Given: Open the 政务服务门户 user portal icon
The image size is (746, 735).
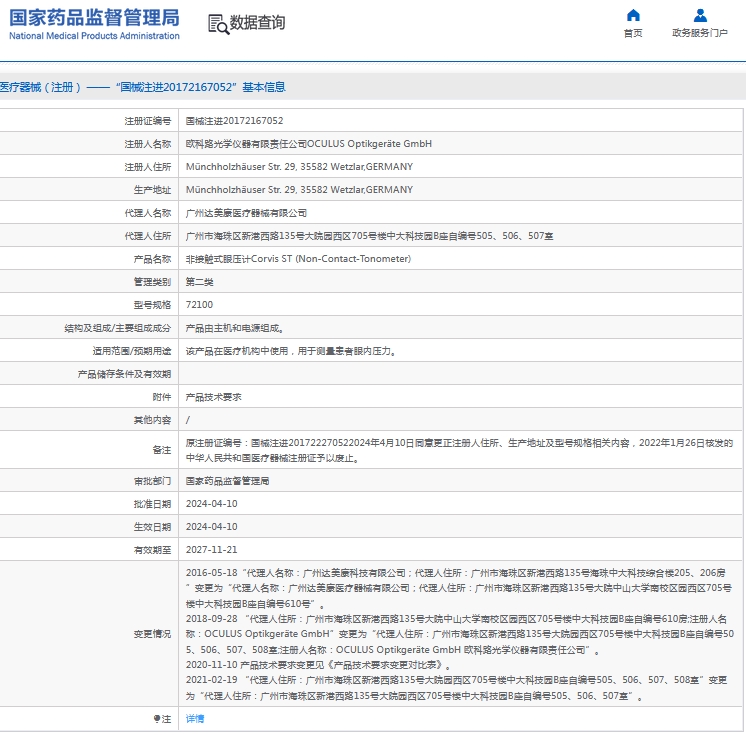Looking at the screenshot, I should 700,16.
